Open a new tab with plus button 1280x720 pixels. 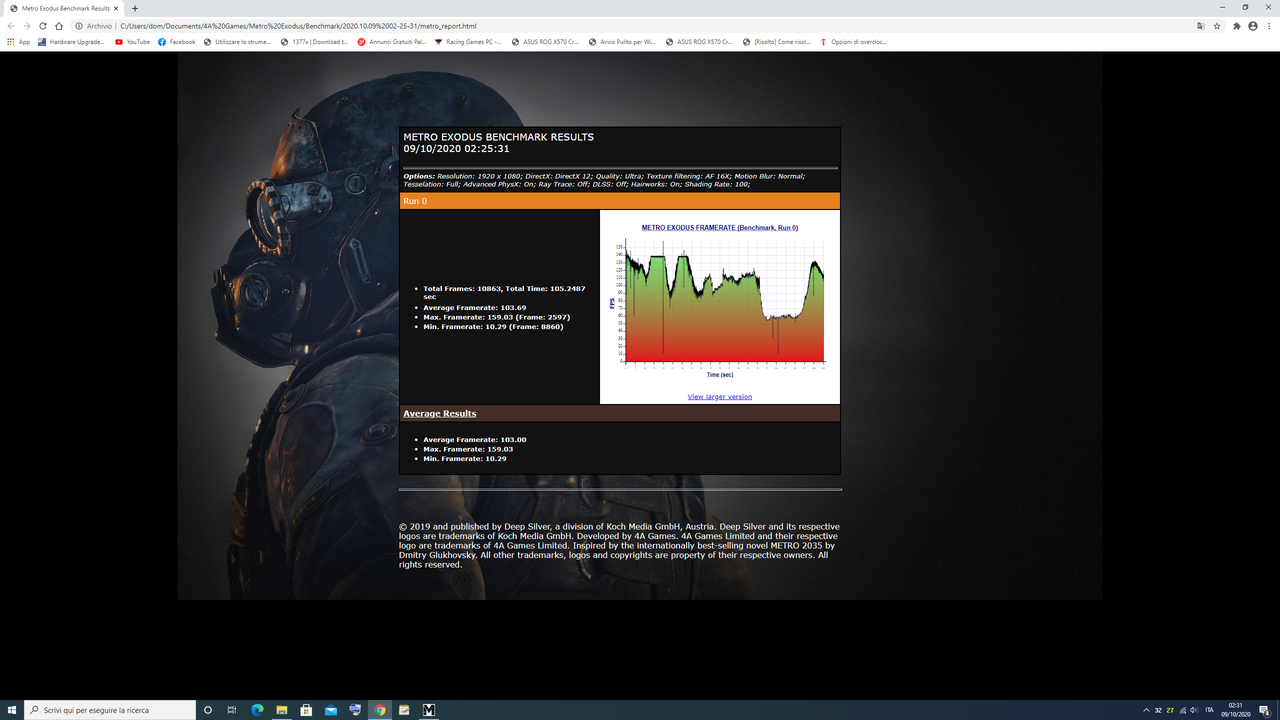click(134, 8)
